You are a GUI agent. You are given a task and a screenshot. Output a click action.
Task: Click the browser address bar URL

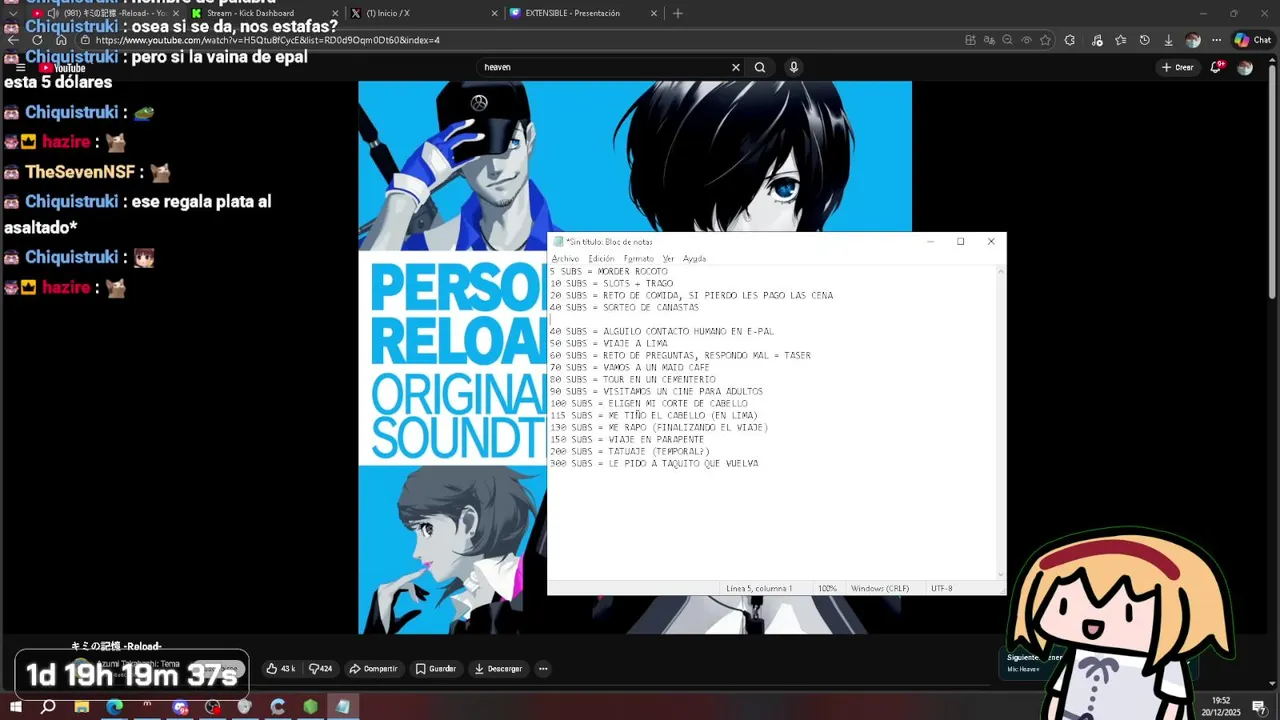(267, 40)
